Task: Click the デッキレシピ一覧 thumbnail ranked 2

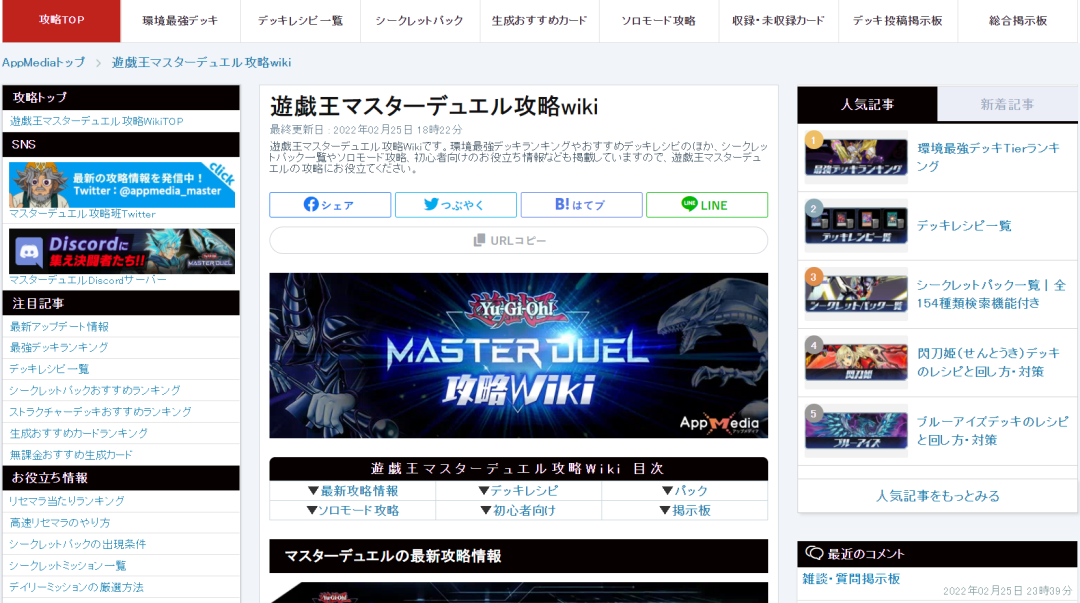Action: (x=856, y=225)
